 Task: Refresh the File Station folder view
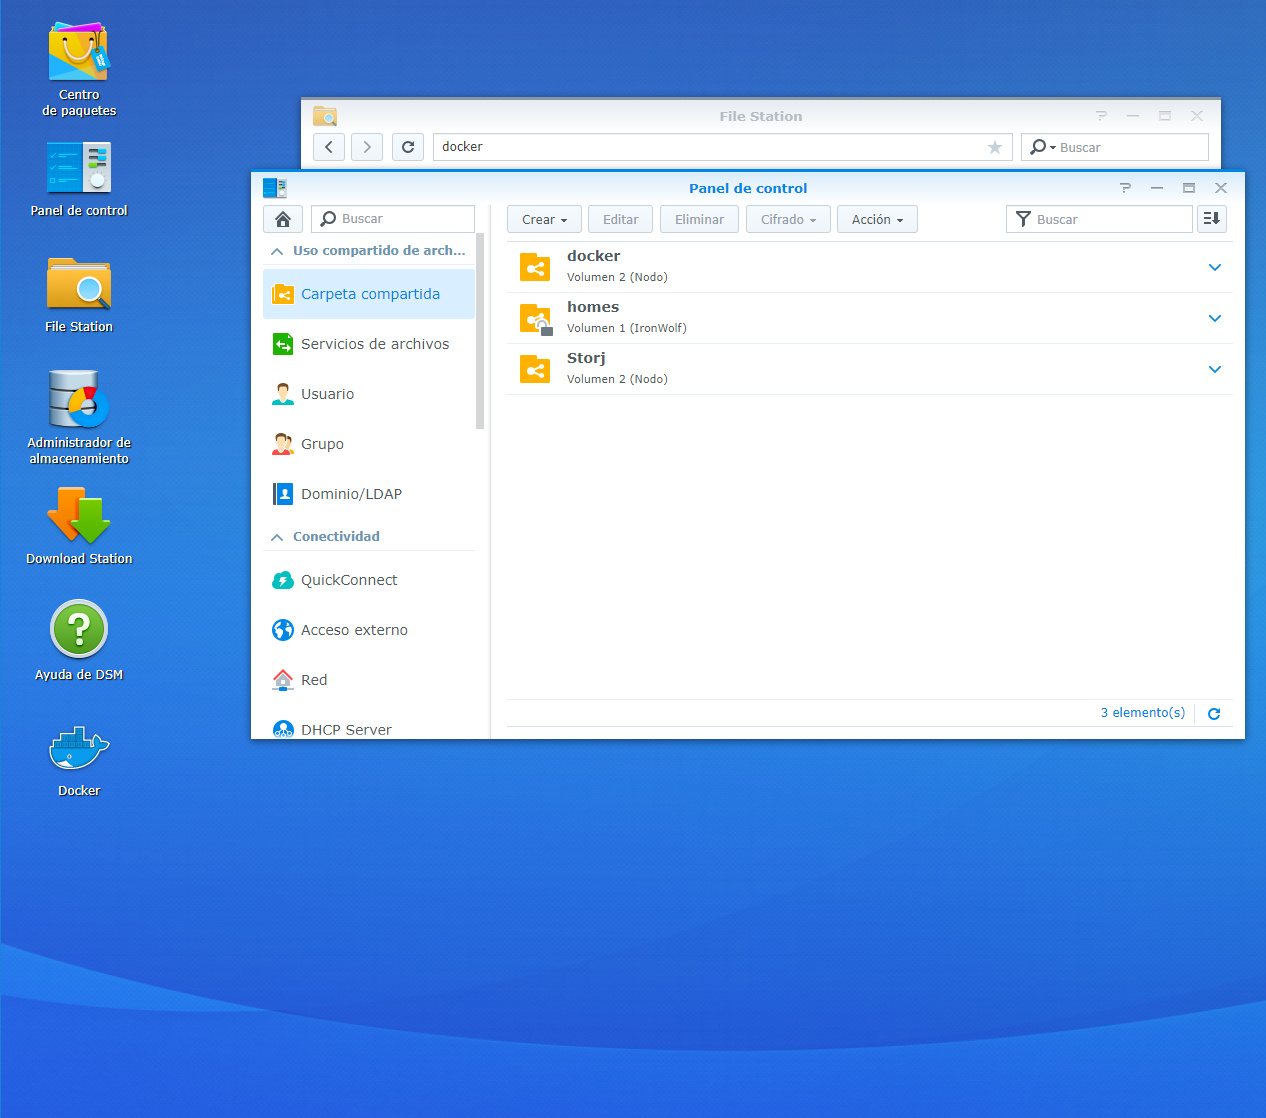(x=408, y=147)
